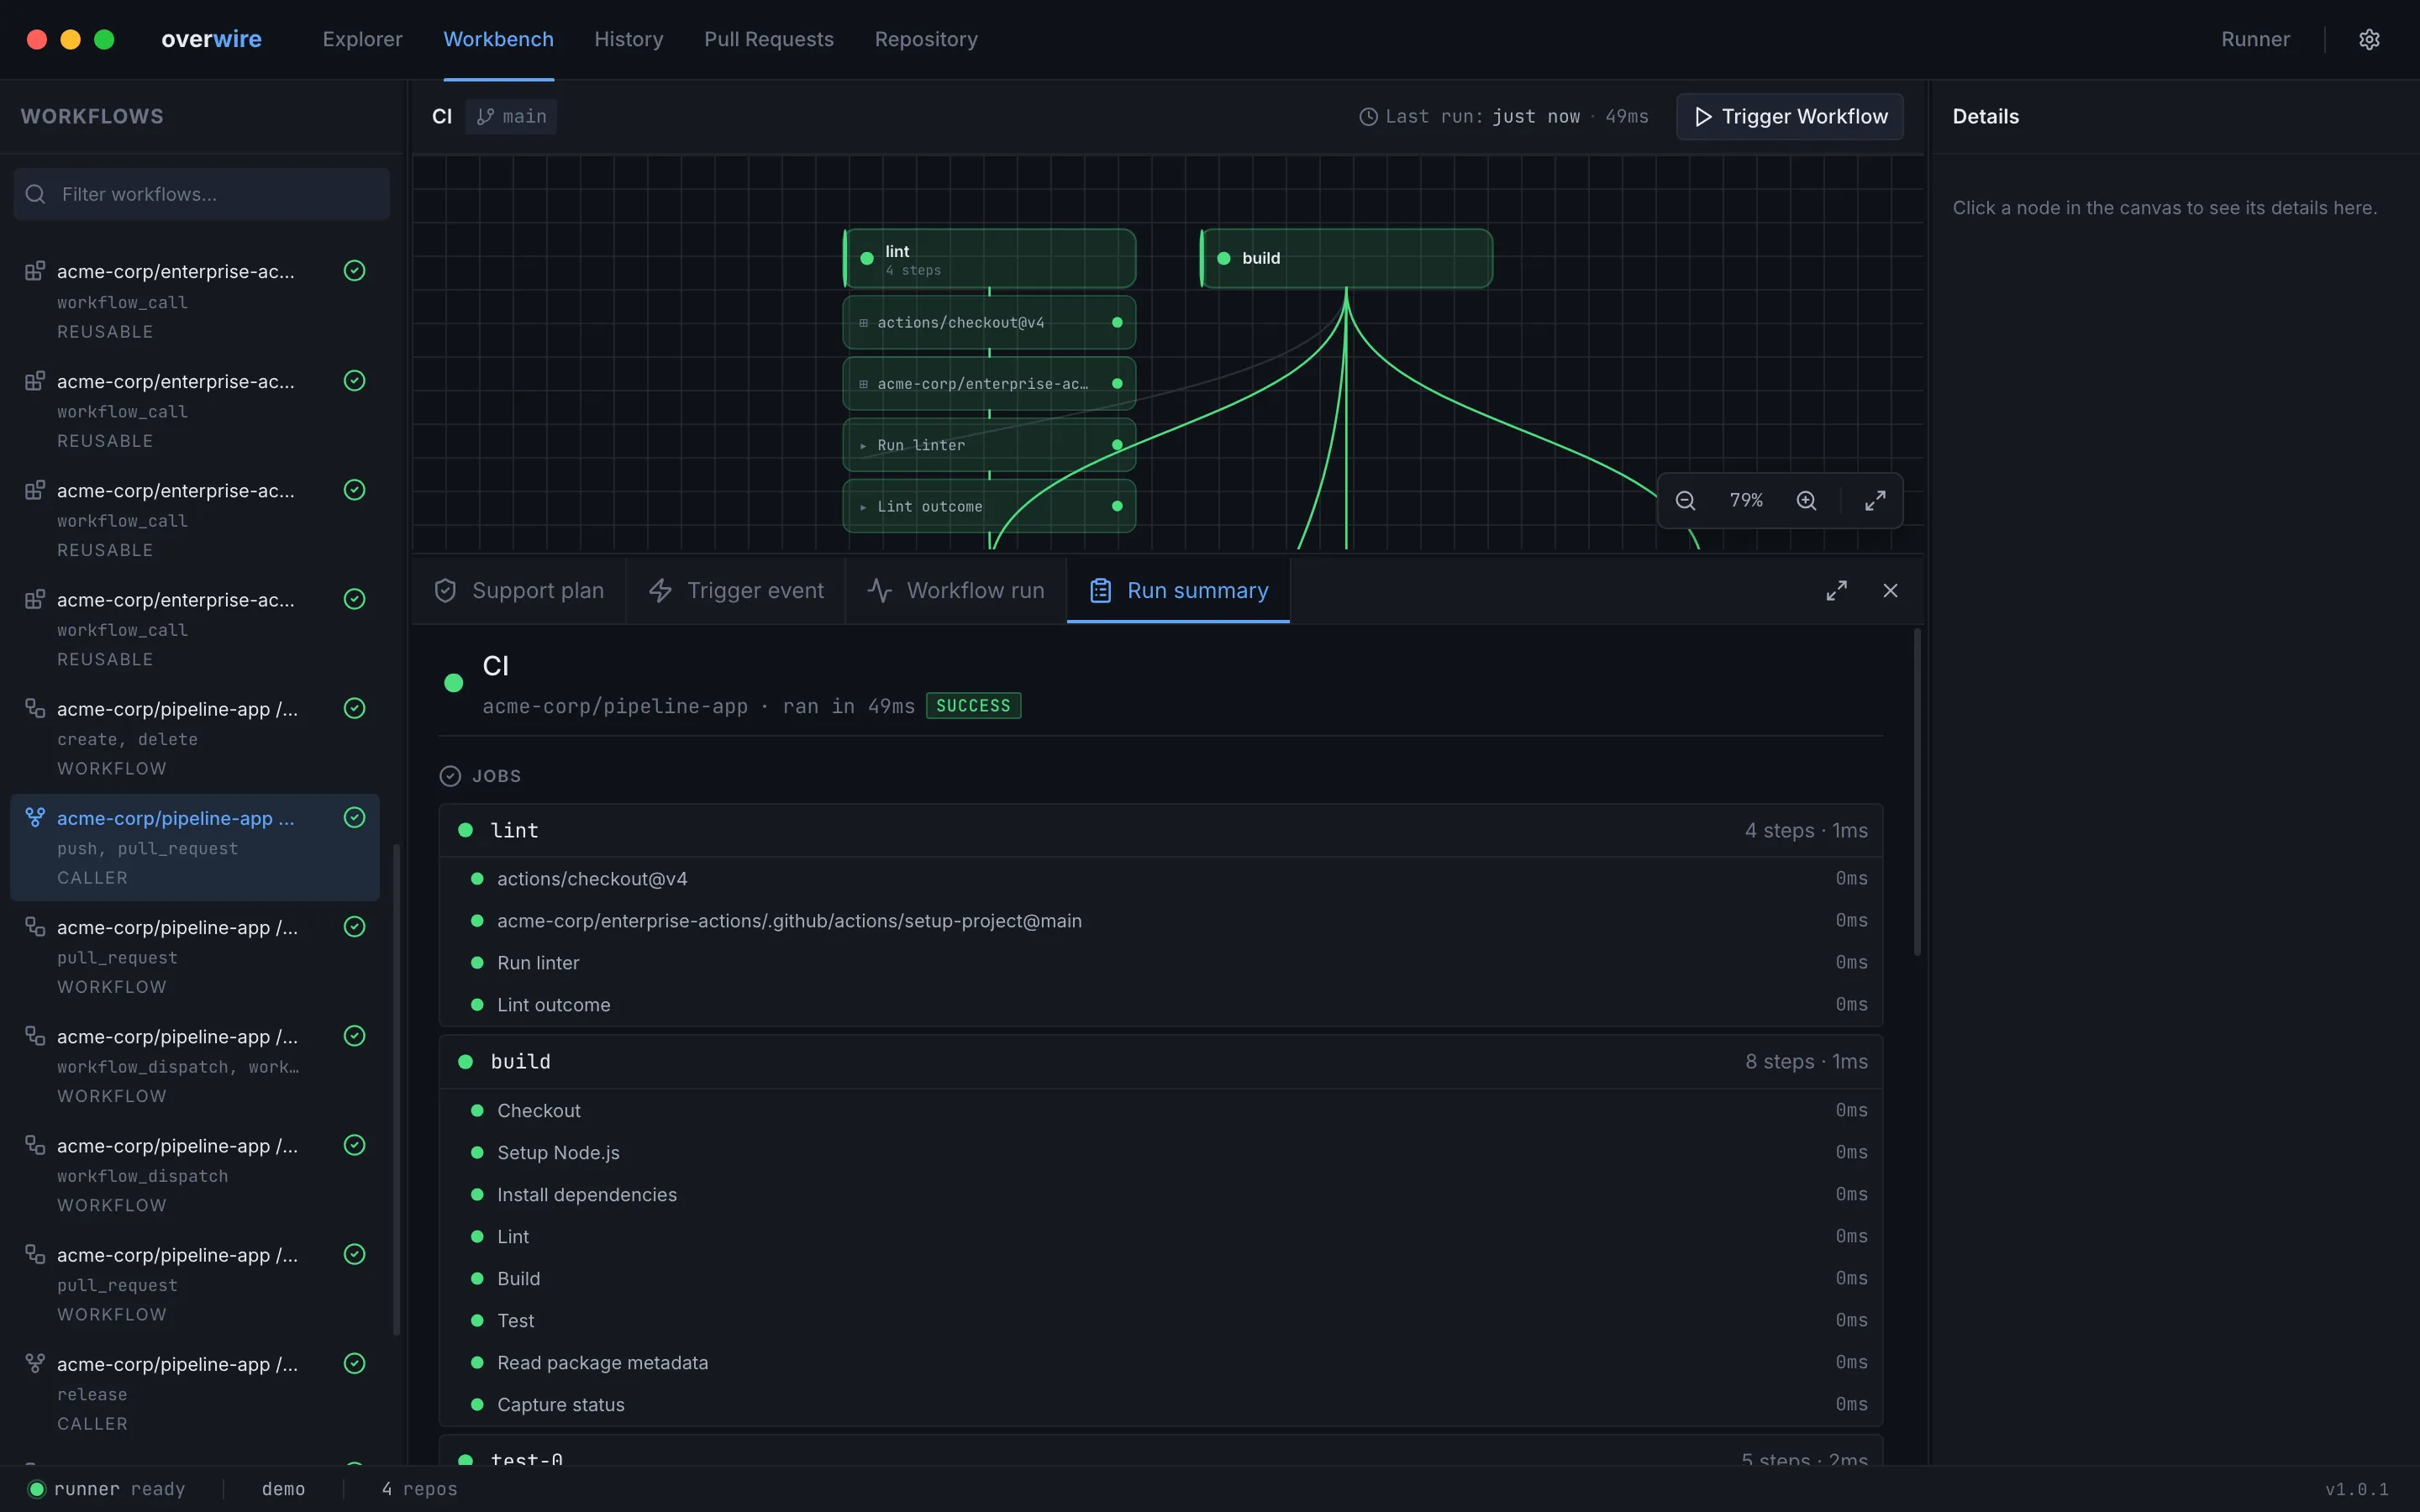The width and height of the screenshot is (2420, 1512).
Task: Click the success check on workflow_dispatch workflow
Action: [354, 1145]
